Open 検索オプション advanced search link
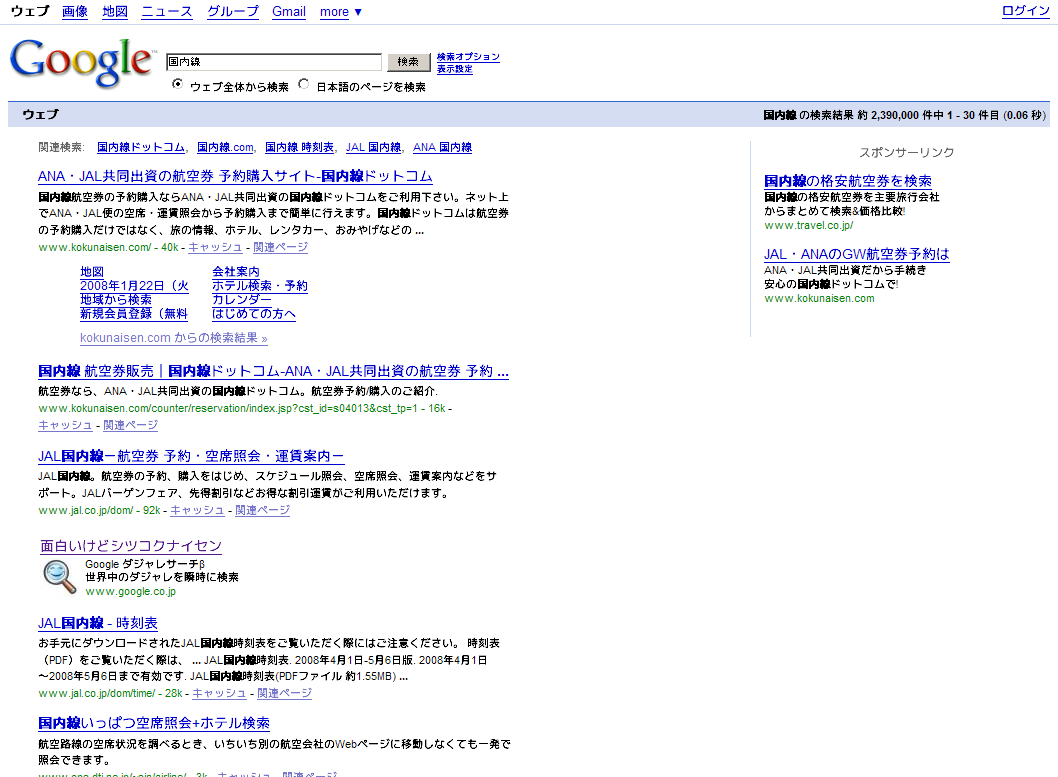The height and width of the screenshot is (777, 1058). pyautogui.click(x=468, y=57)
